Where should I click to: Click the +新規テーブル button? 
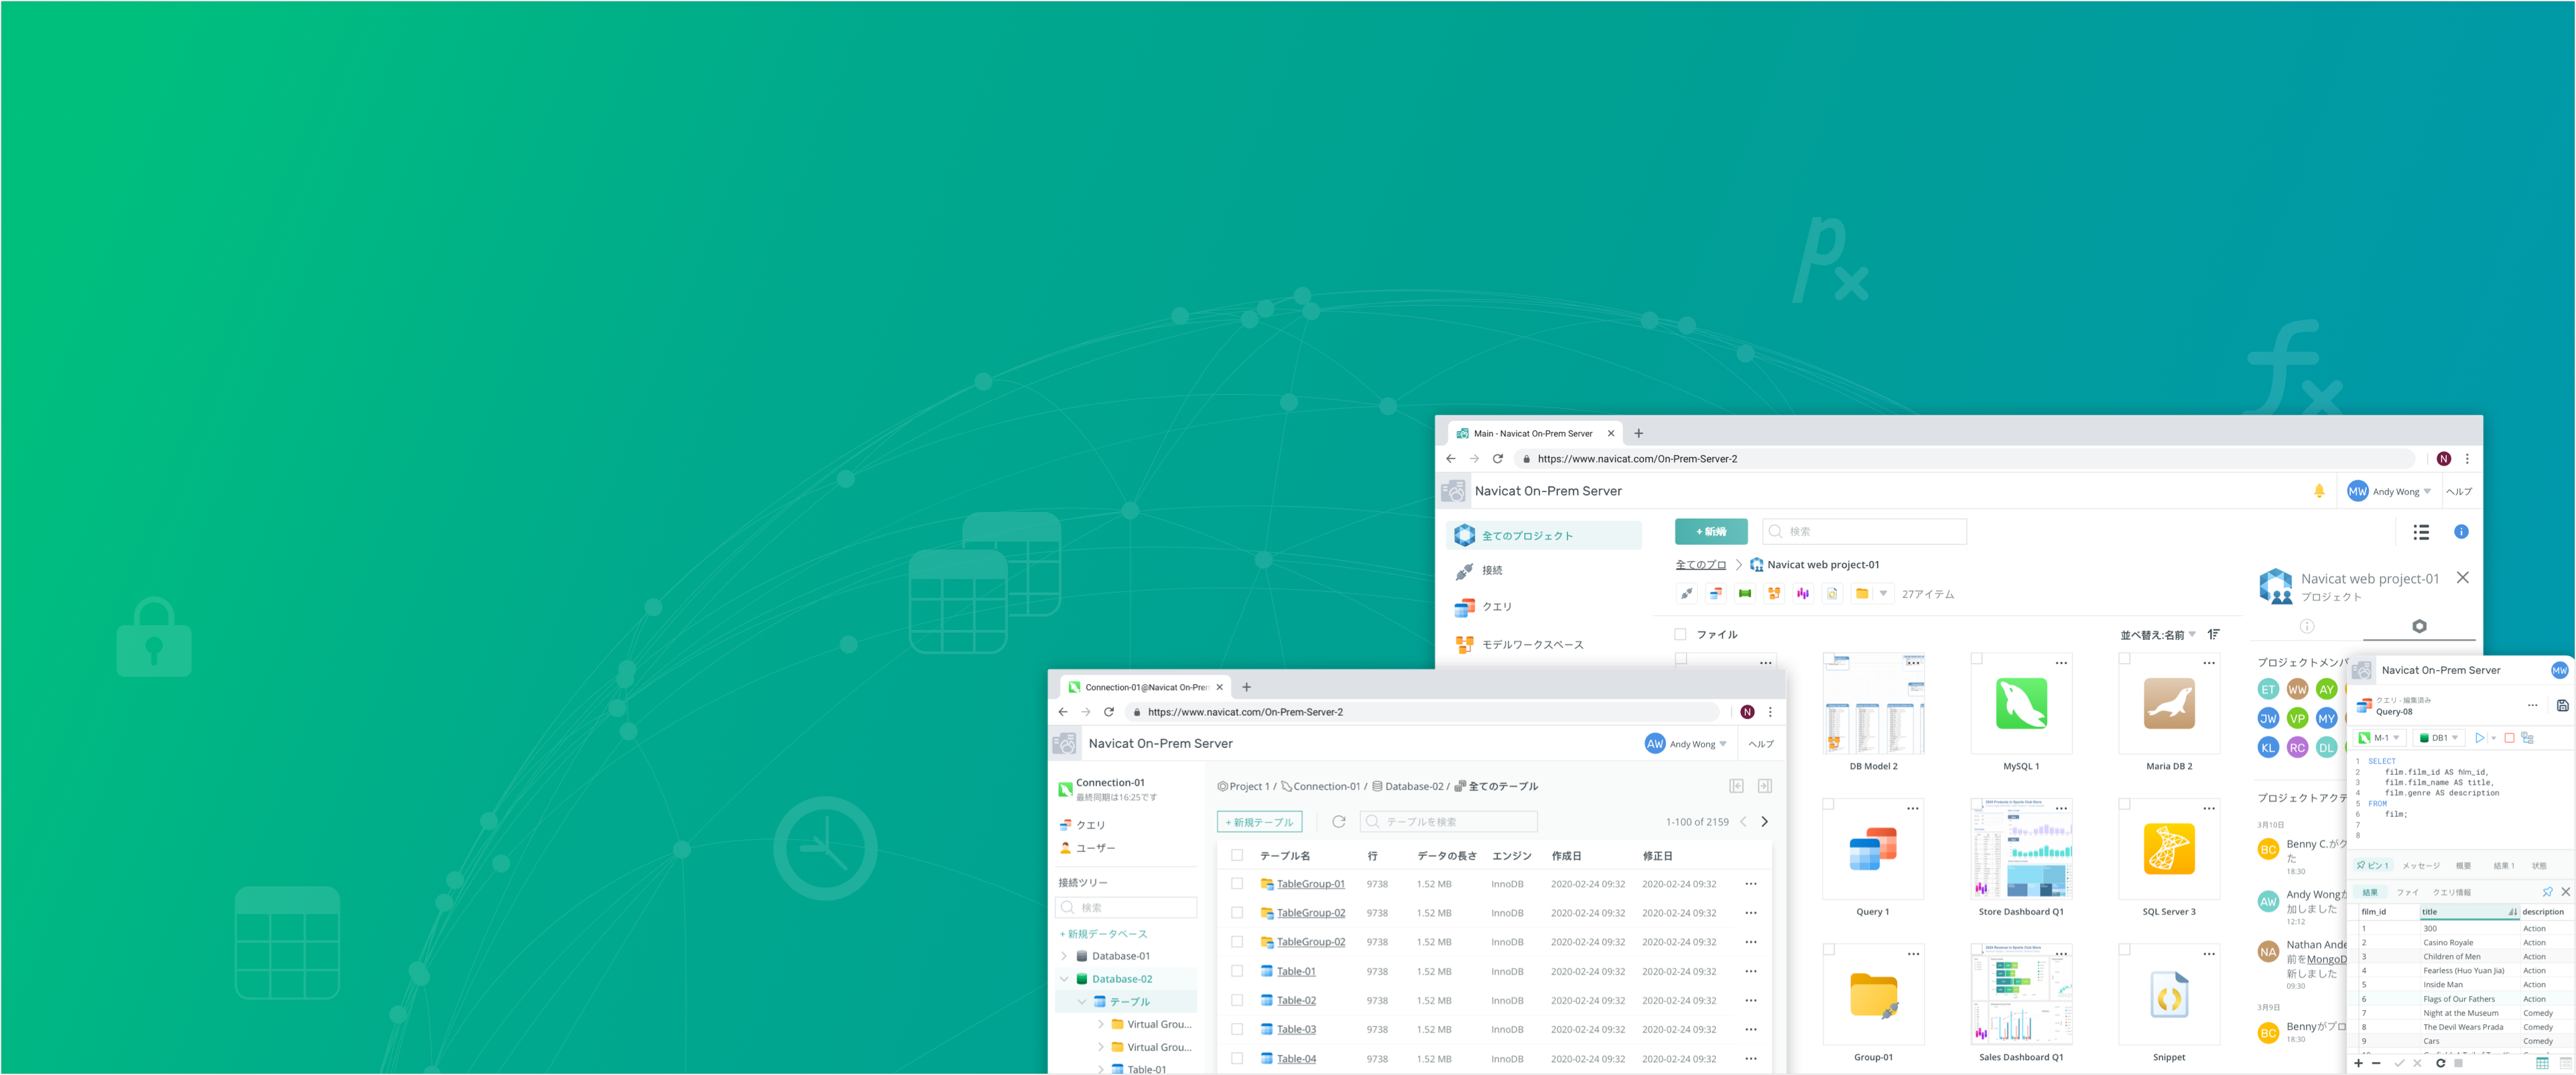pos(1259,821)
